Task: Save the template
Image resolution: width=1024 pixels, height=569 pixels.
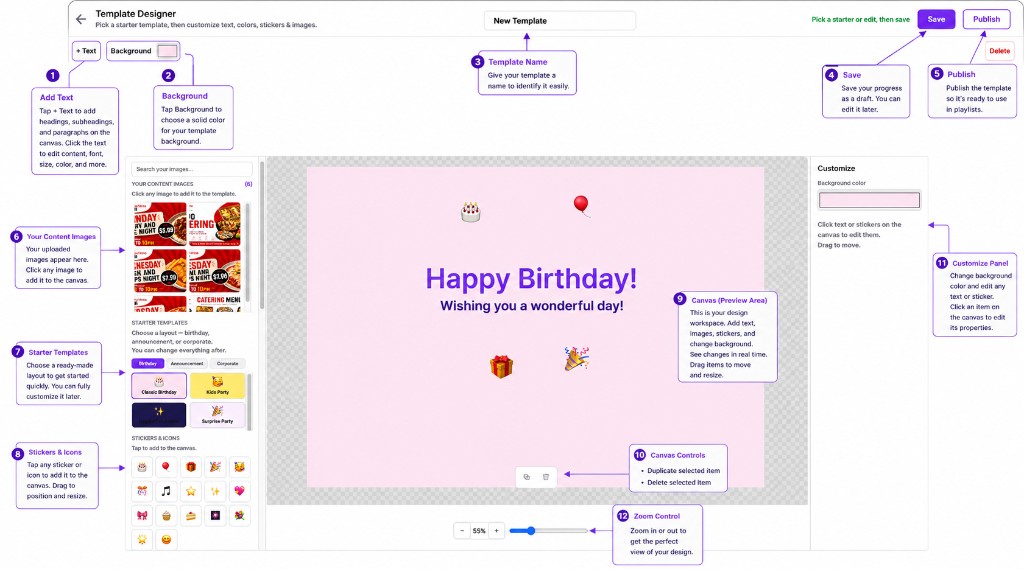Action: 936,19
